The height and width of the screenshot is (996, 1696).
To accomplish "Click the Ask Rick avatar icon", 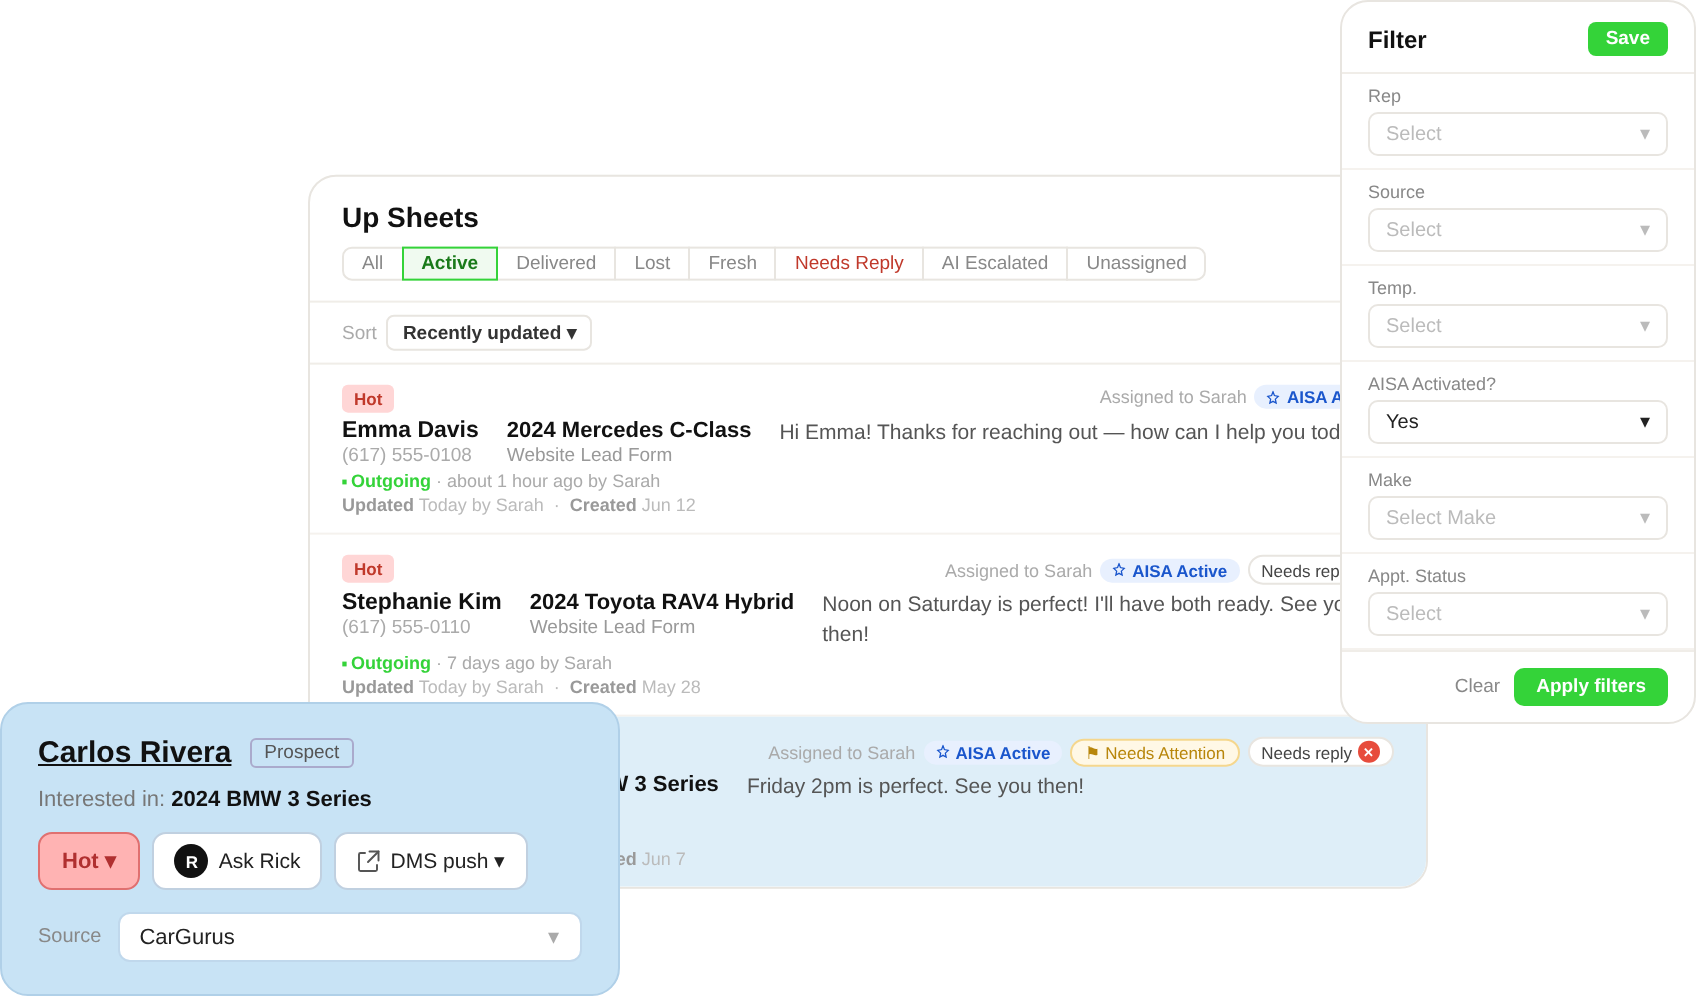I will click(x=191, y=861).
